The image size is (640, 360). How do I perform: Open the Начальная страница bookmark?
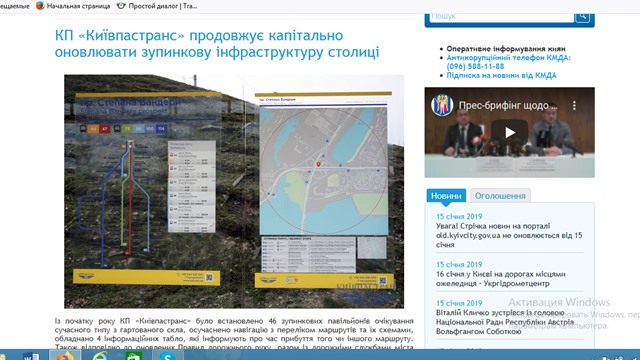[73, 6]
